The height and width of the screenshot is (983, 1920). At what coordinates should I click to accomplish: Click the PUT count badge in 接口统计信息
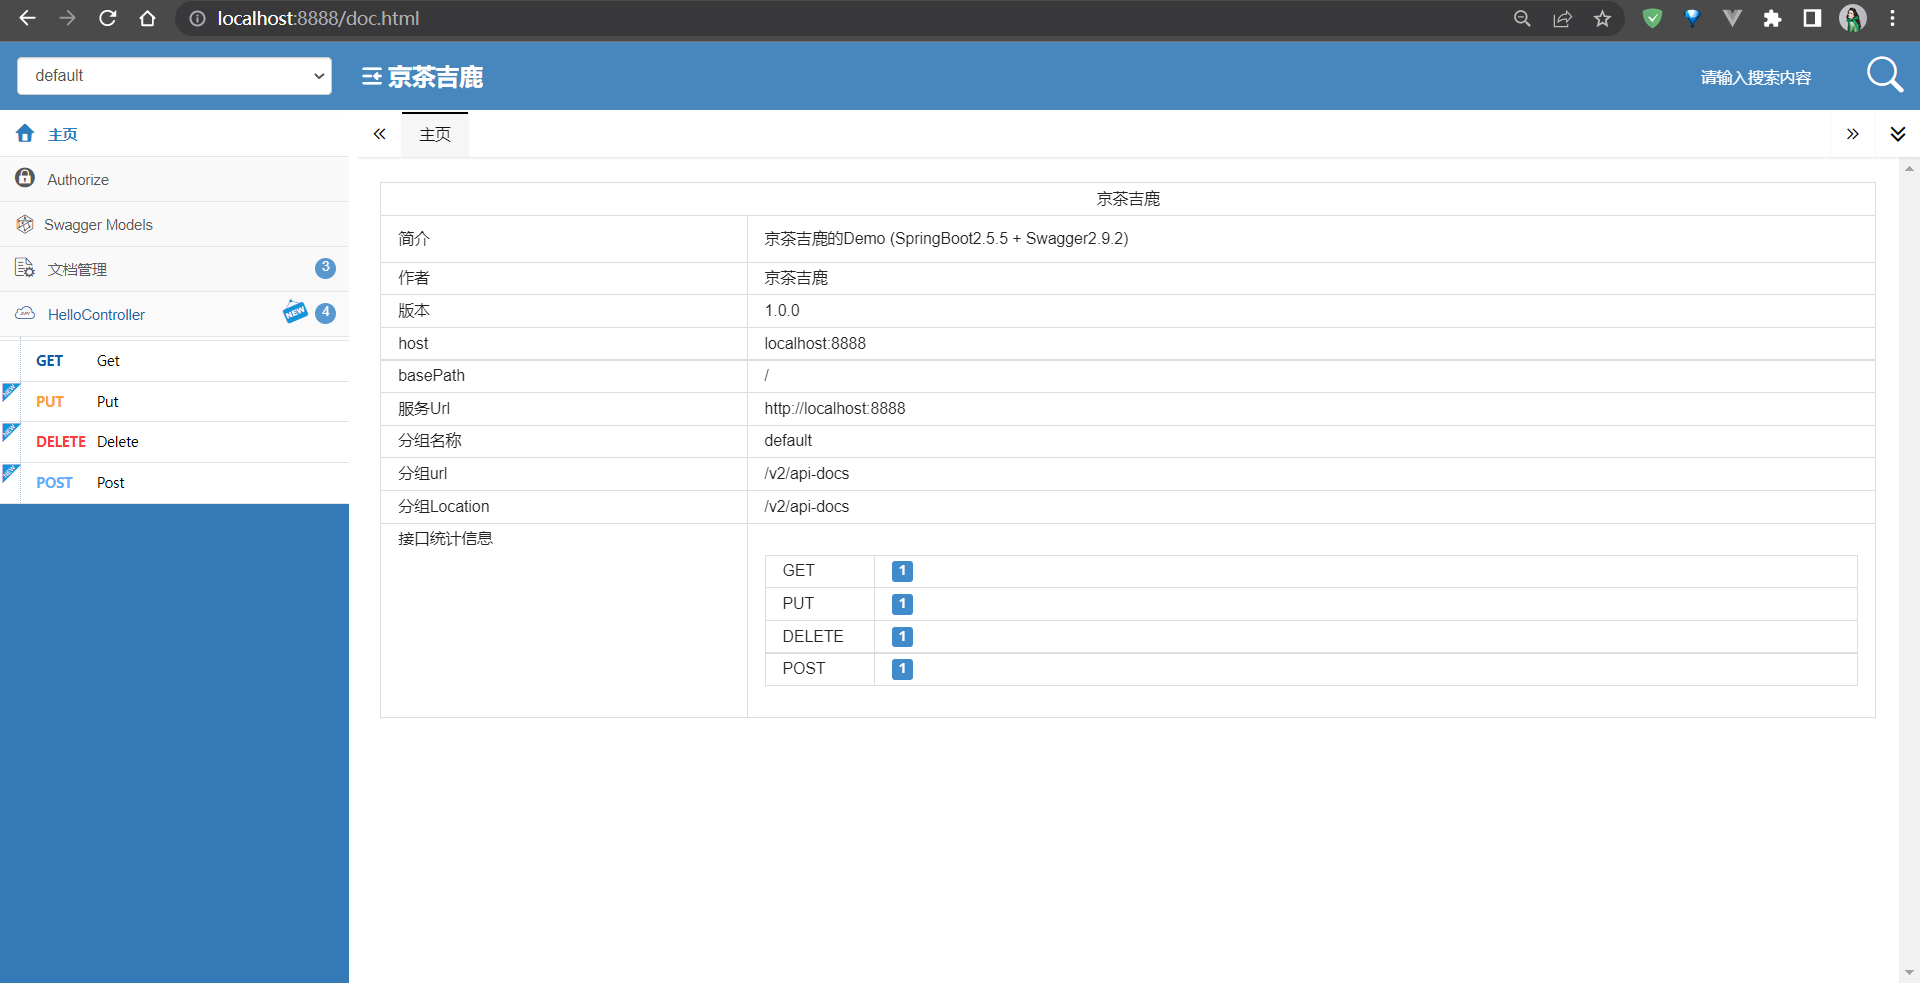click(902, 604)
